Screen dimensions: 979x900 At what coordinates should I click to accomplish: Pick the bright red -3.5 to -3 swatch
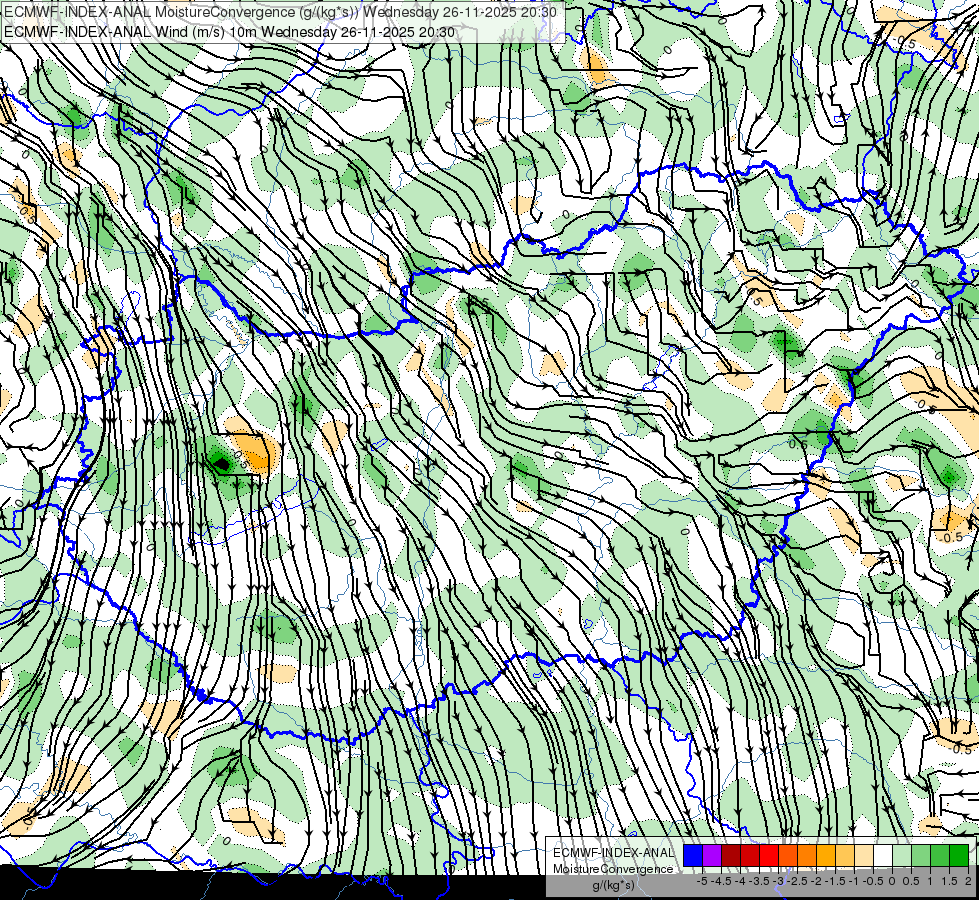769,855
